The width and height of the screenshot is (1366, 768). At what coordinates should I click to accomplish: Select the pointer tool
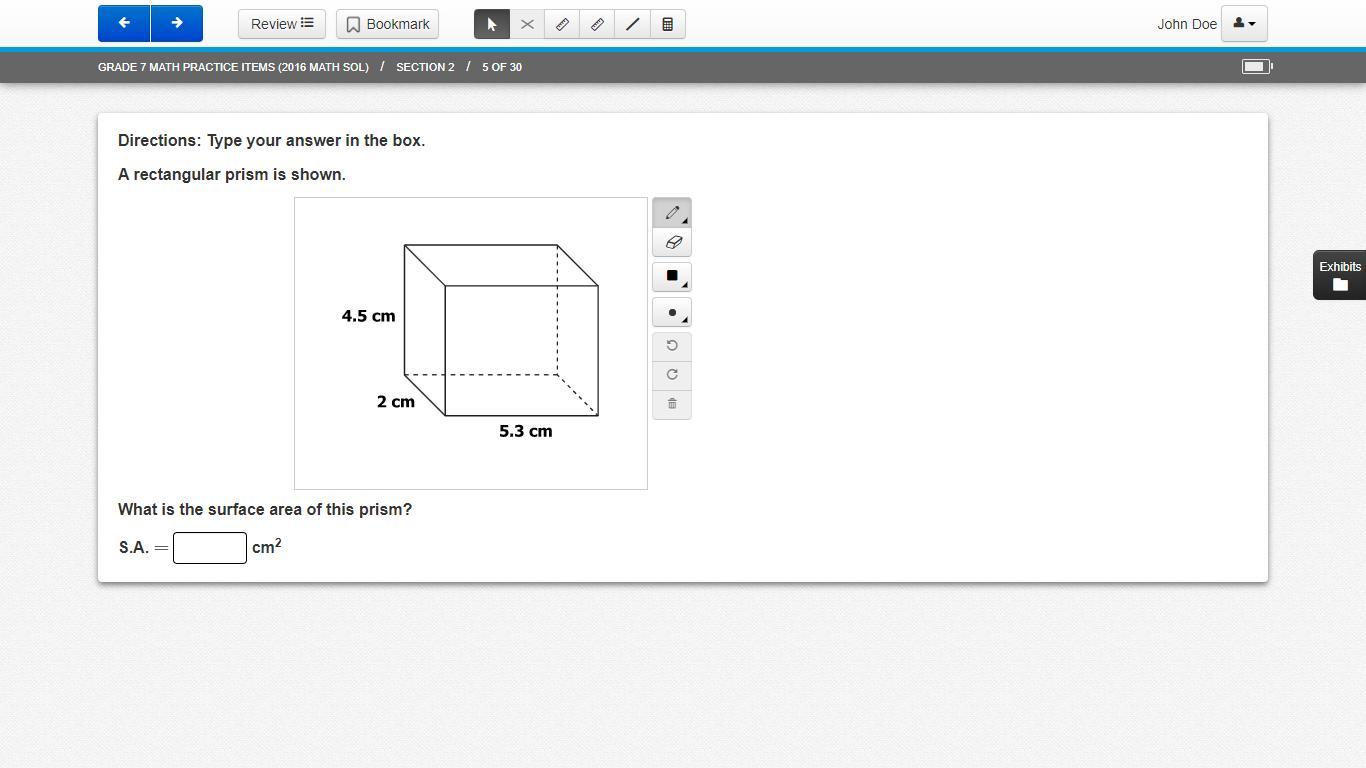(x=492, y=24)
